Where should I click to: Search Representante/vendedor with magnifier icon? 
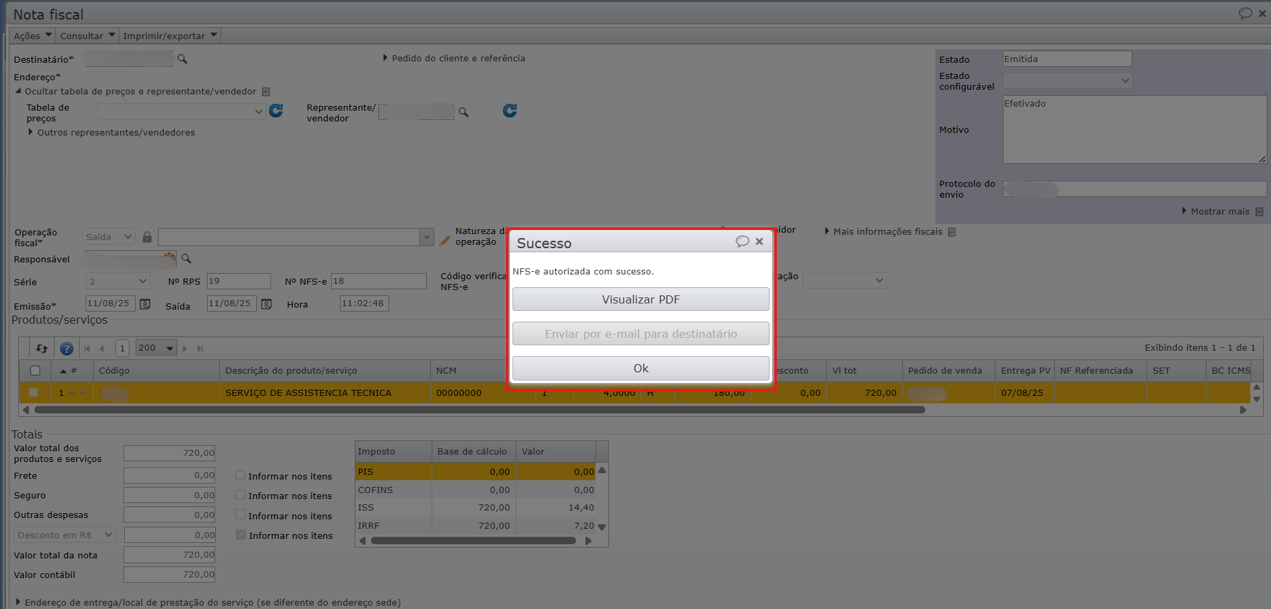pos(463,112)
